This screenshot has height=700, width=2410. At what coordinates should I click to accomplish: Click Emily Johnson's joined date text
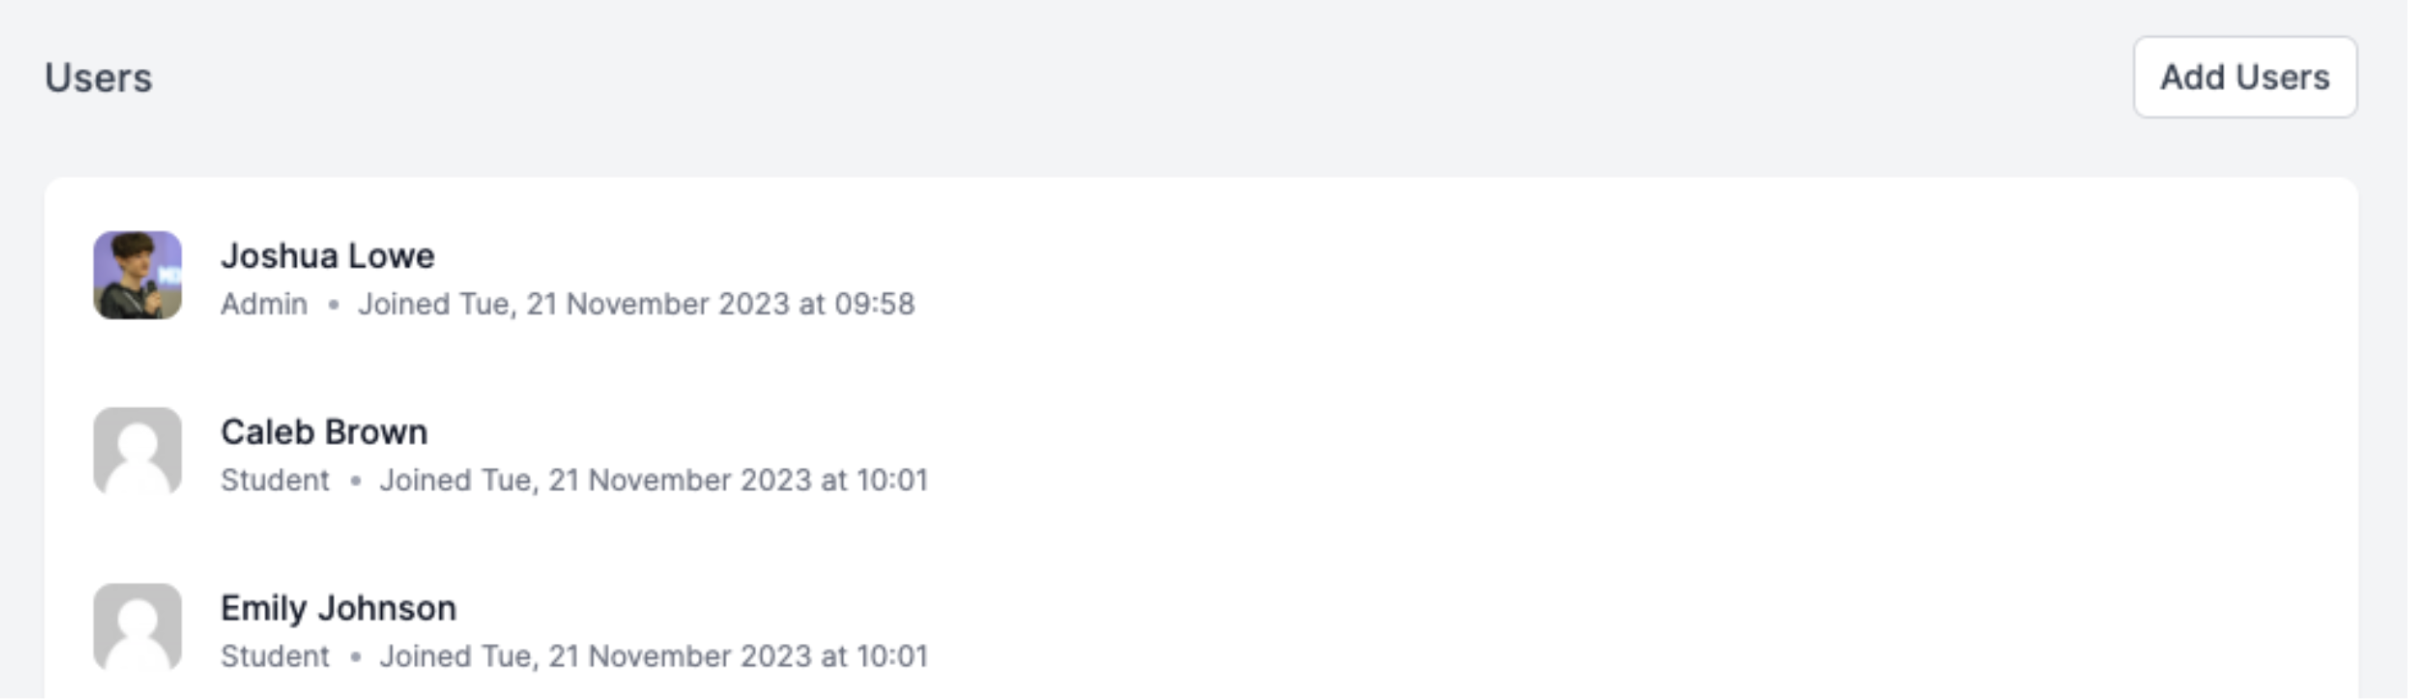click(653, 655)
